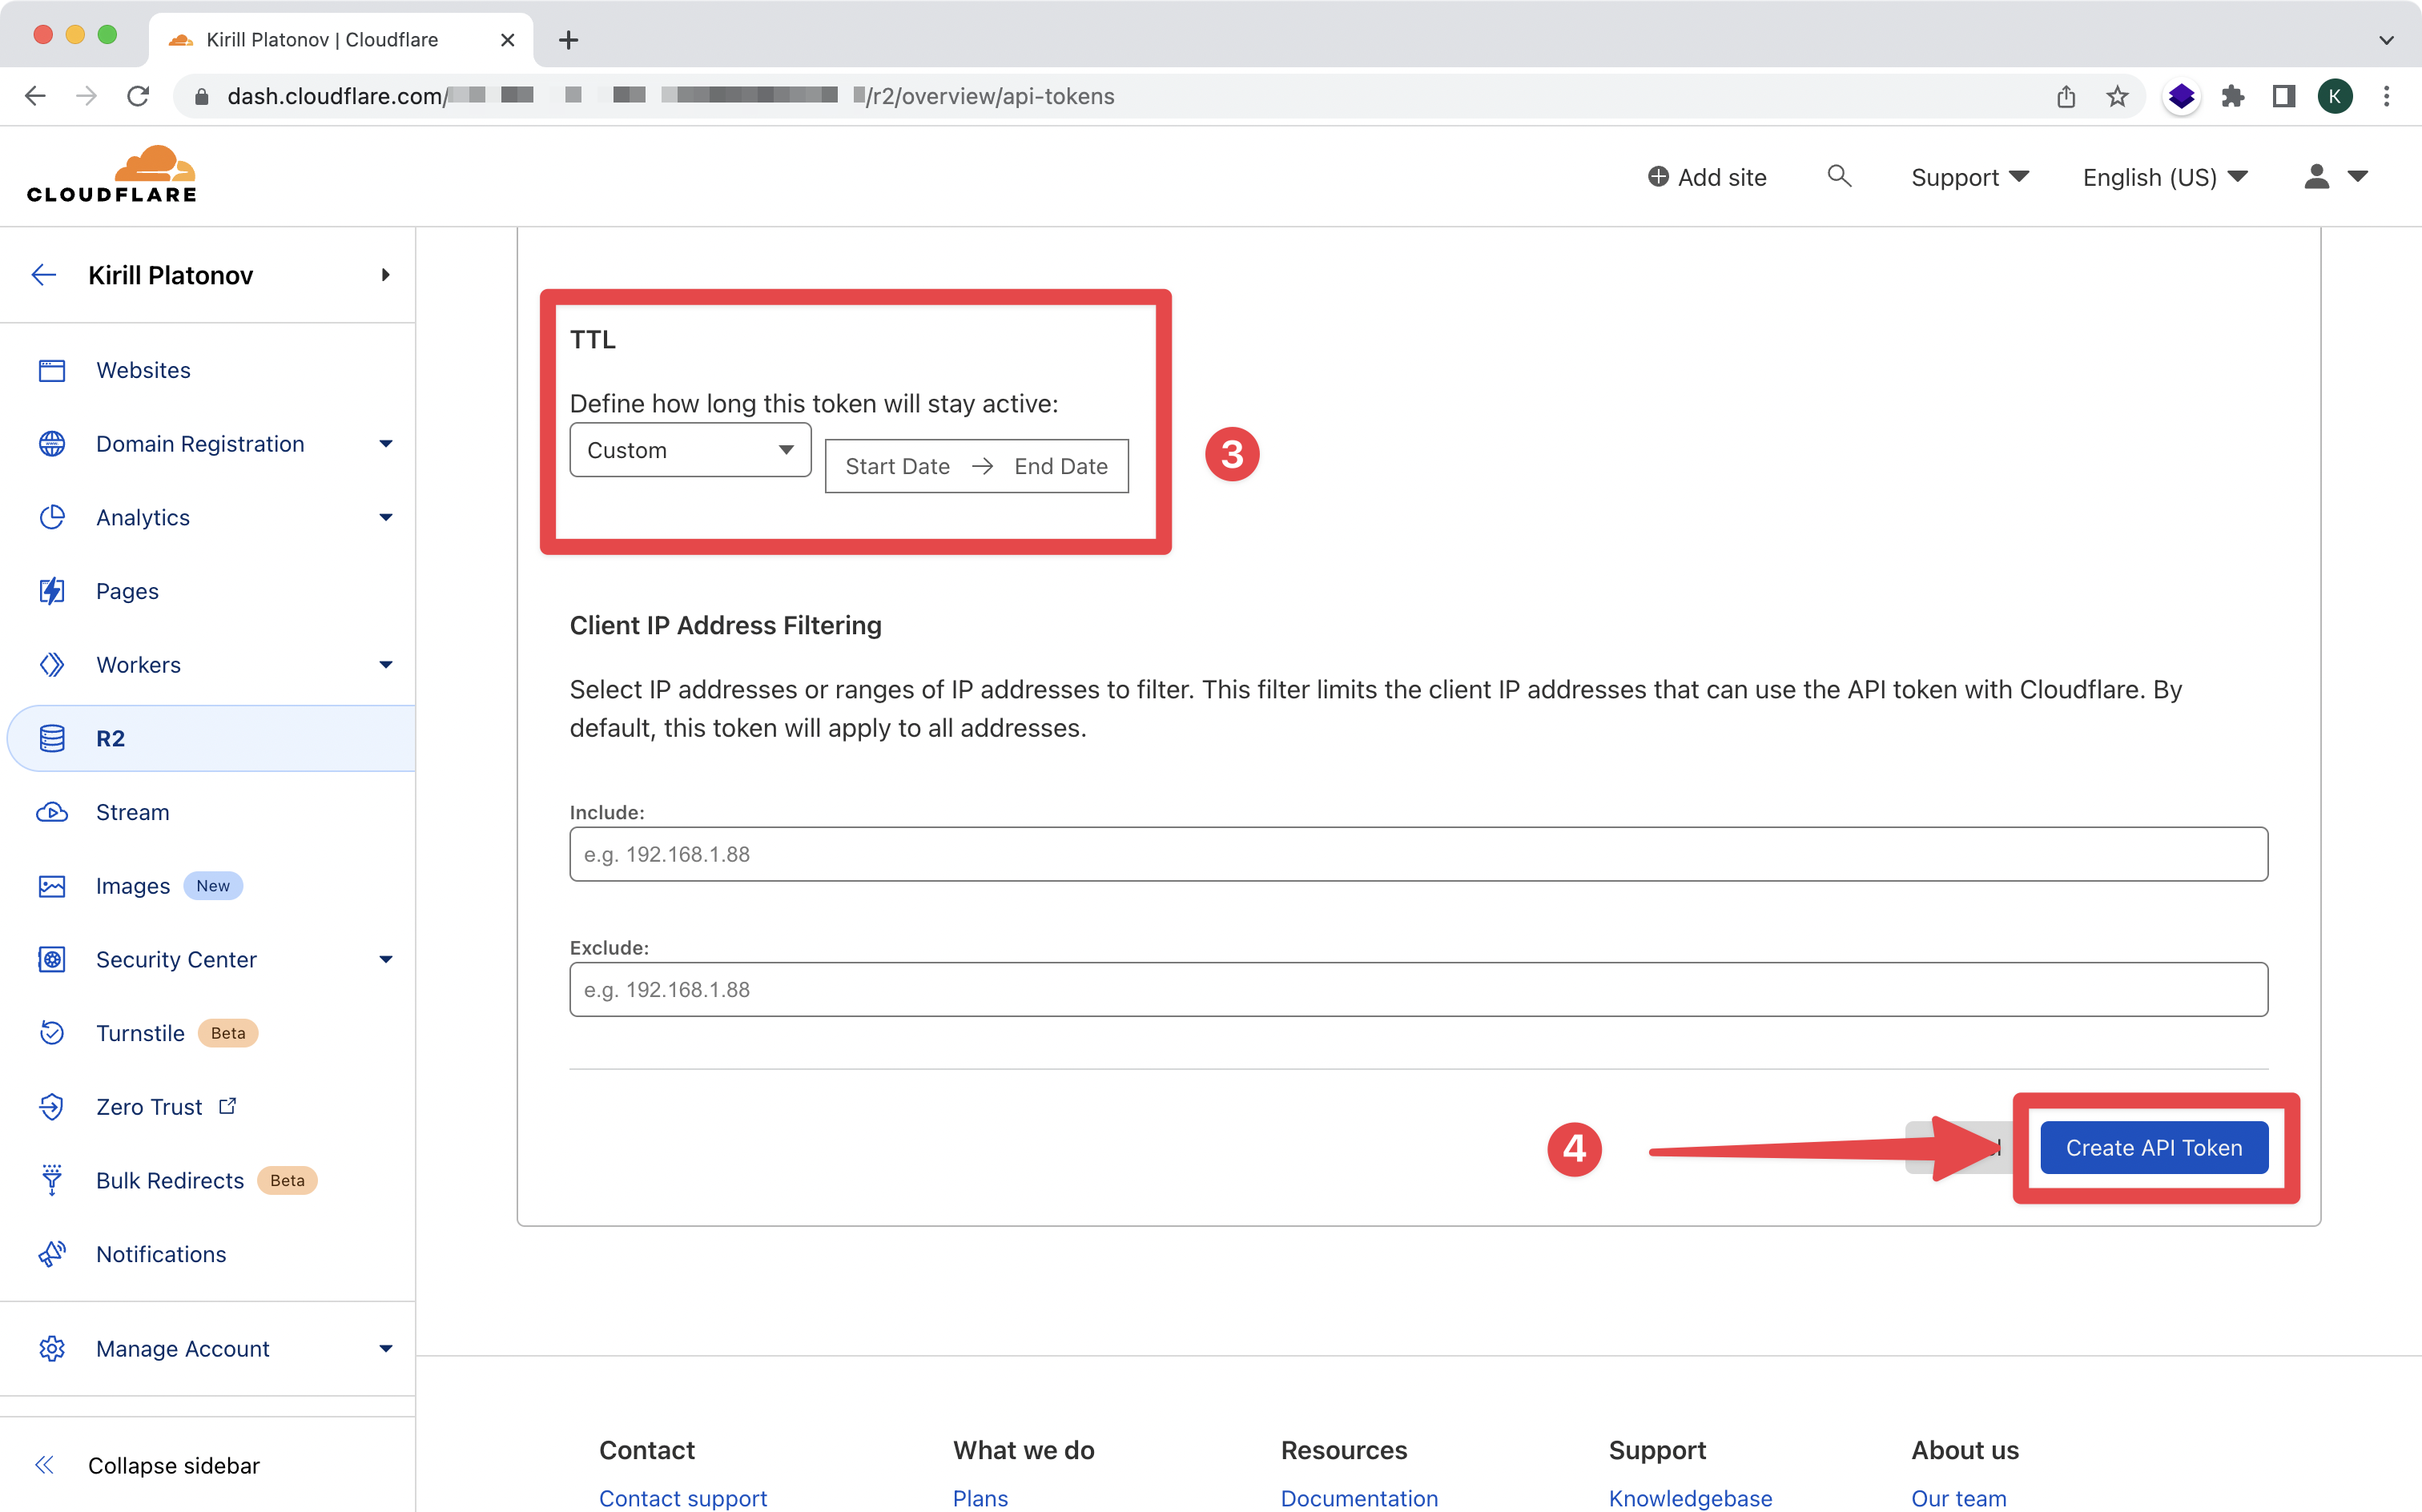This screenshot has width=2422, height=1512.
Task: Click the Security Center icon
Action: pos(52,959)
